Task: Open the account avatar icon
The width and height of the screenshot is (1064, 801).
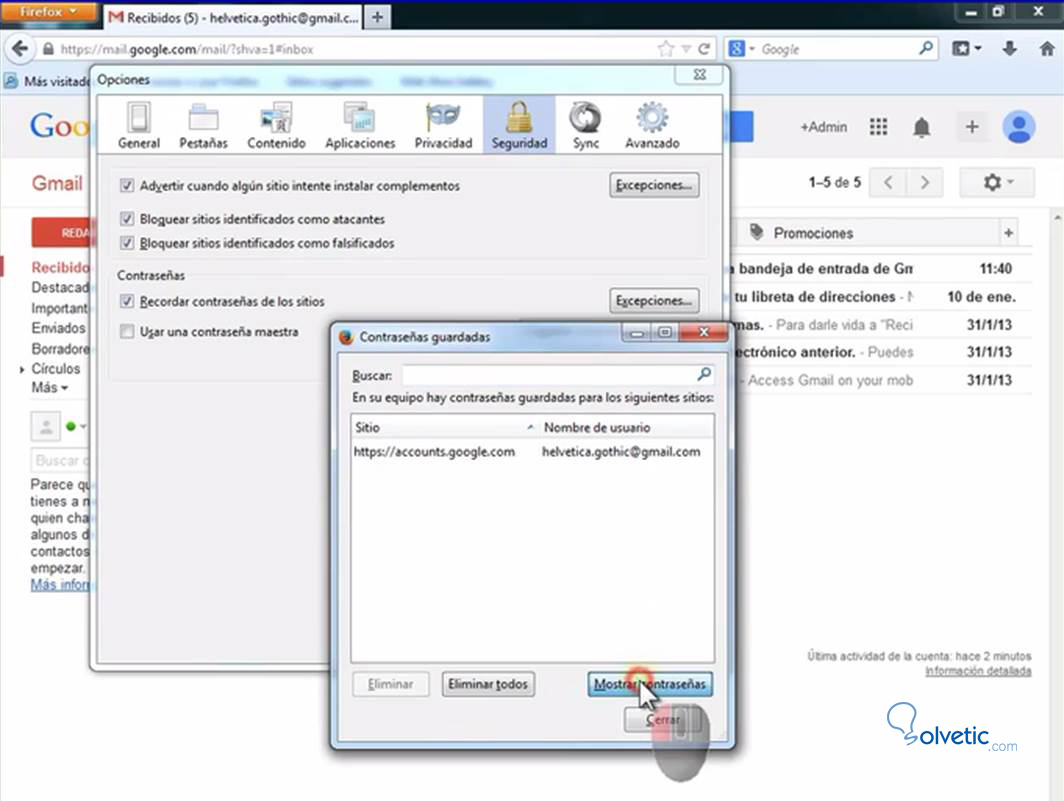Action: 1019,127
